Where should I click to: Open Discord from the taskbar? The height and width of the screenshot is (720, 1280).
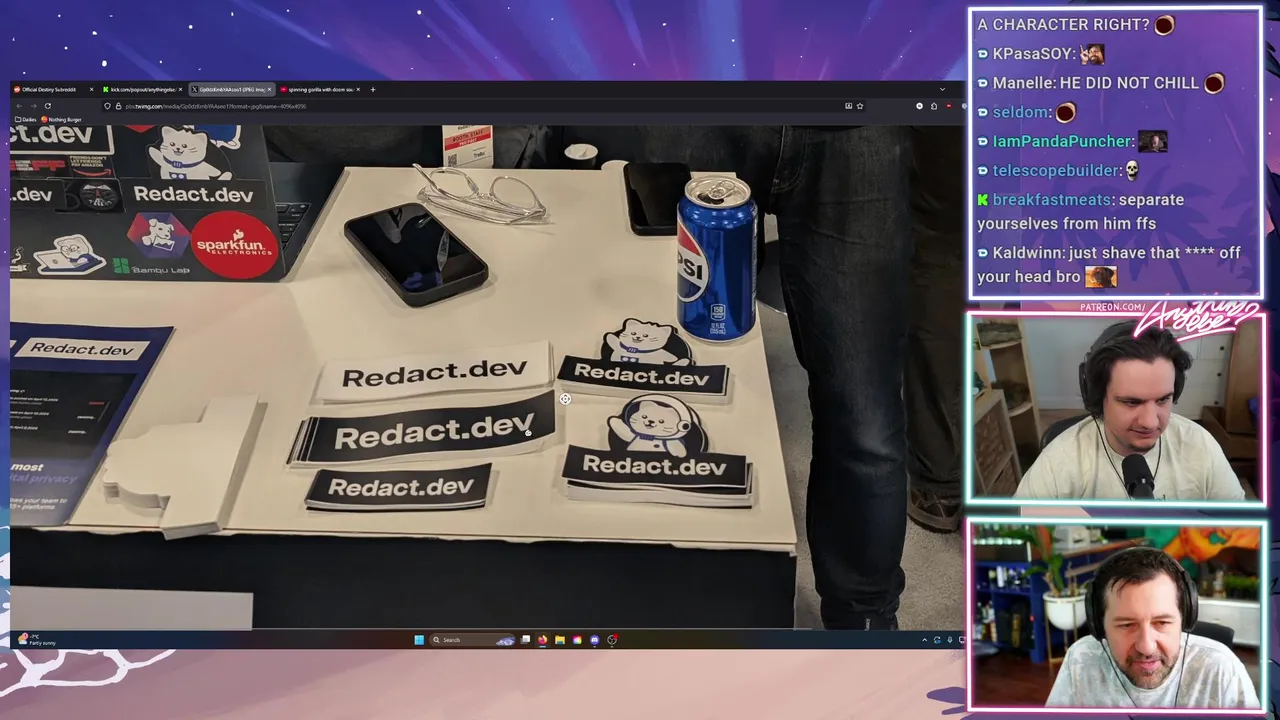coord(594,640)
